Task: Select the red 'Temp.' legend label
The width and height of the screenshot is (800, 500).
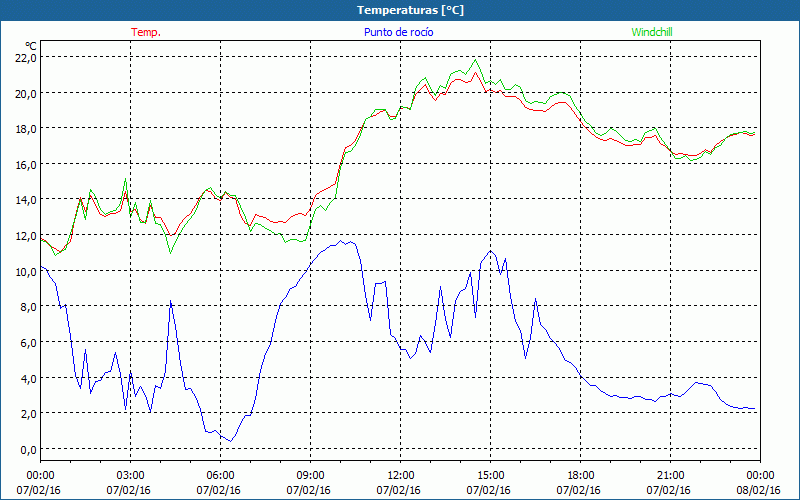Action: point(146,32)
